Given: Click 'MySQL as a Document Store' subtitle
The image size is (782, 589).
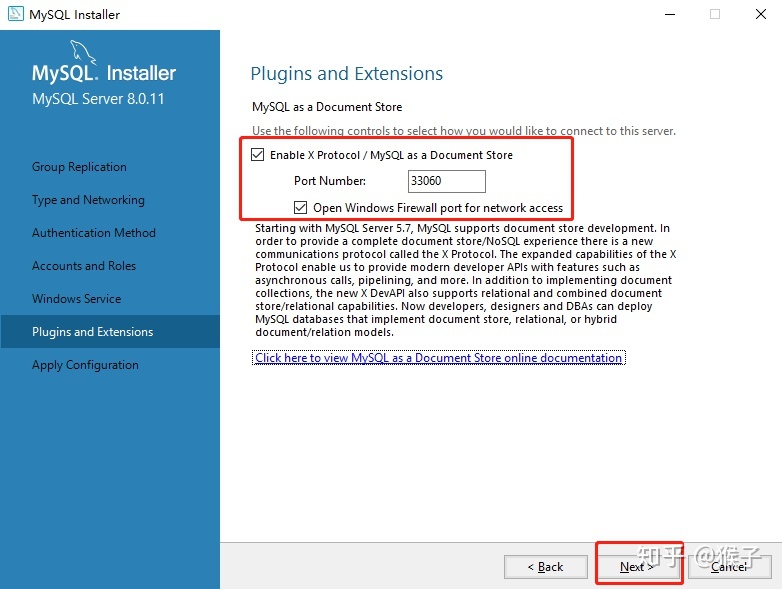Looking at the screenshot, I should (x=327, y=107).
